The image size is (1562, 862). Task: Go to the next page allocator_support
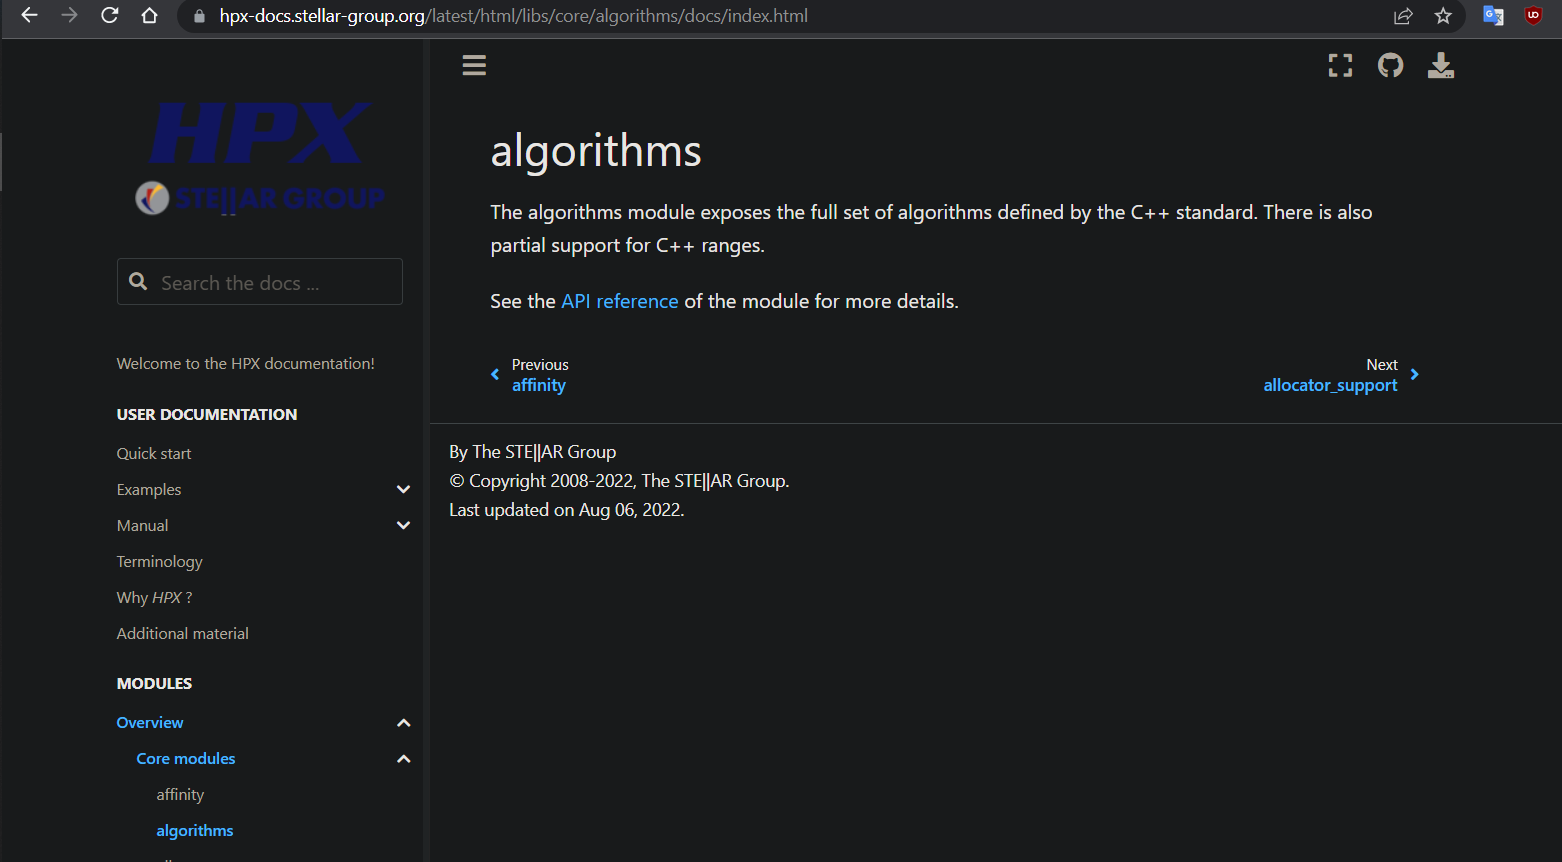1330,385
